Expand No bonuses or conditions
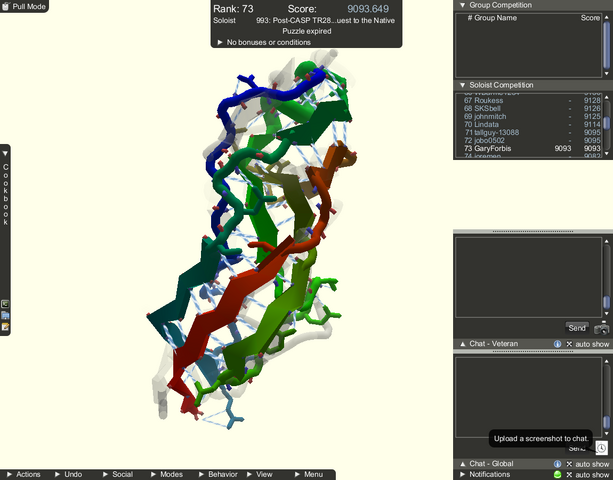Viewport: 613px width, 480px height. 220,42
